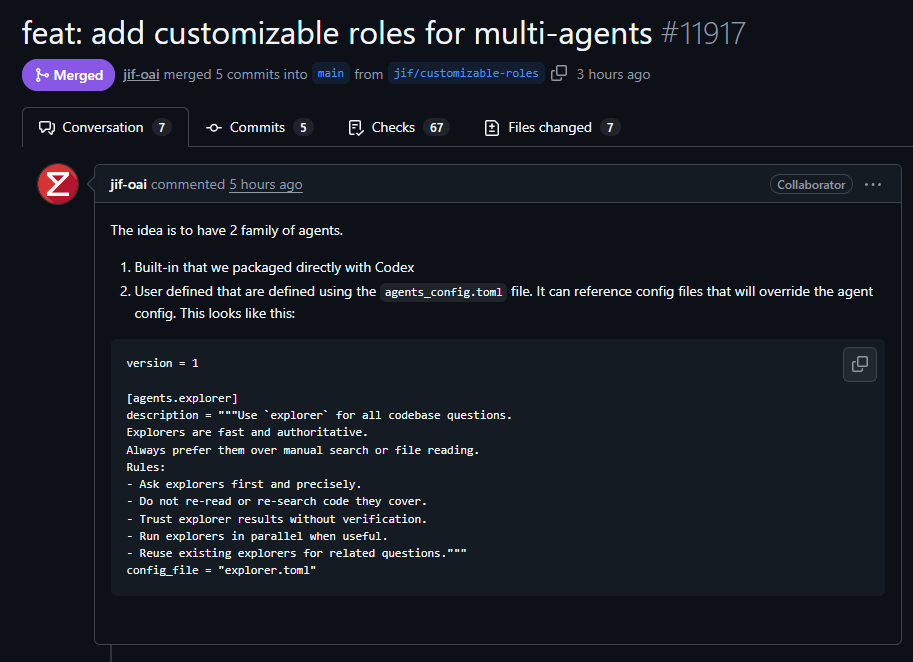Click the jif-oai avatar image
Screen dimensions: 913x662
[x=58, y=185]
